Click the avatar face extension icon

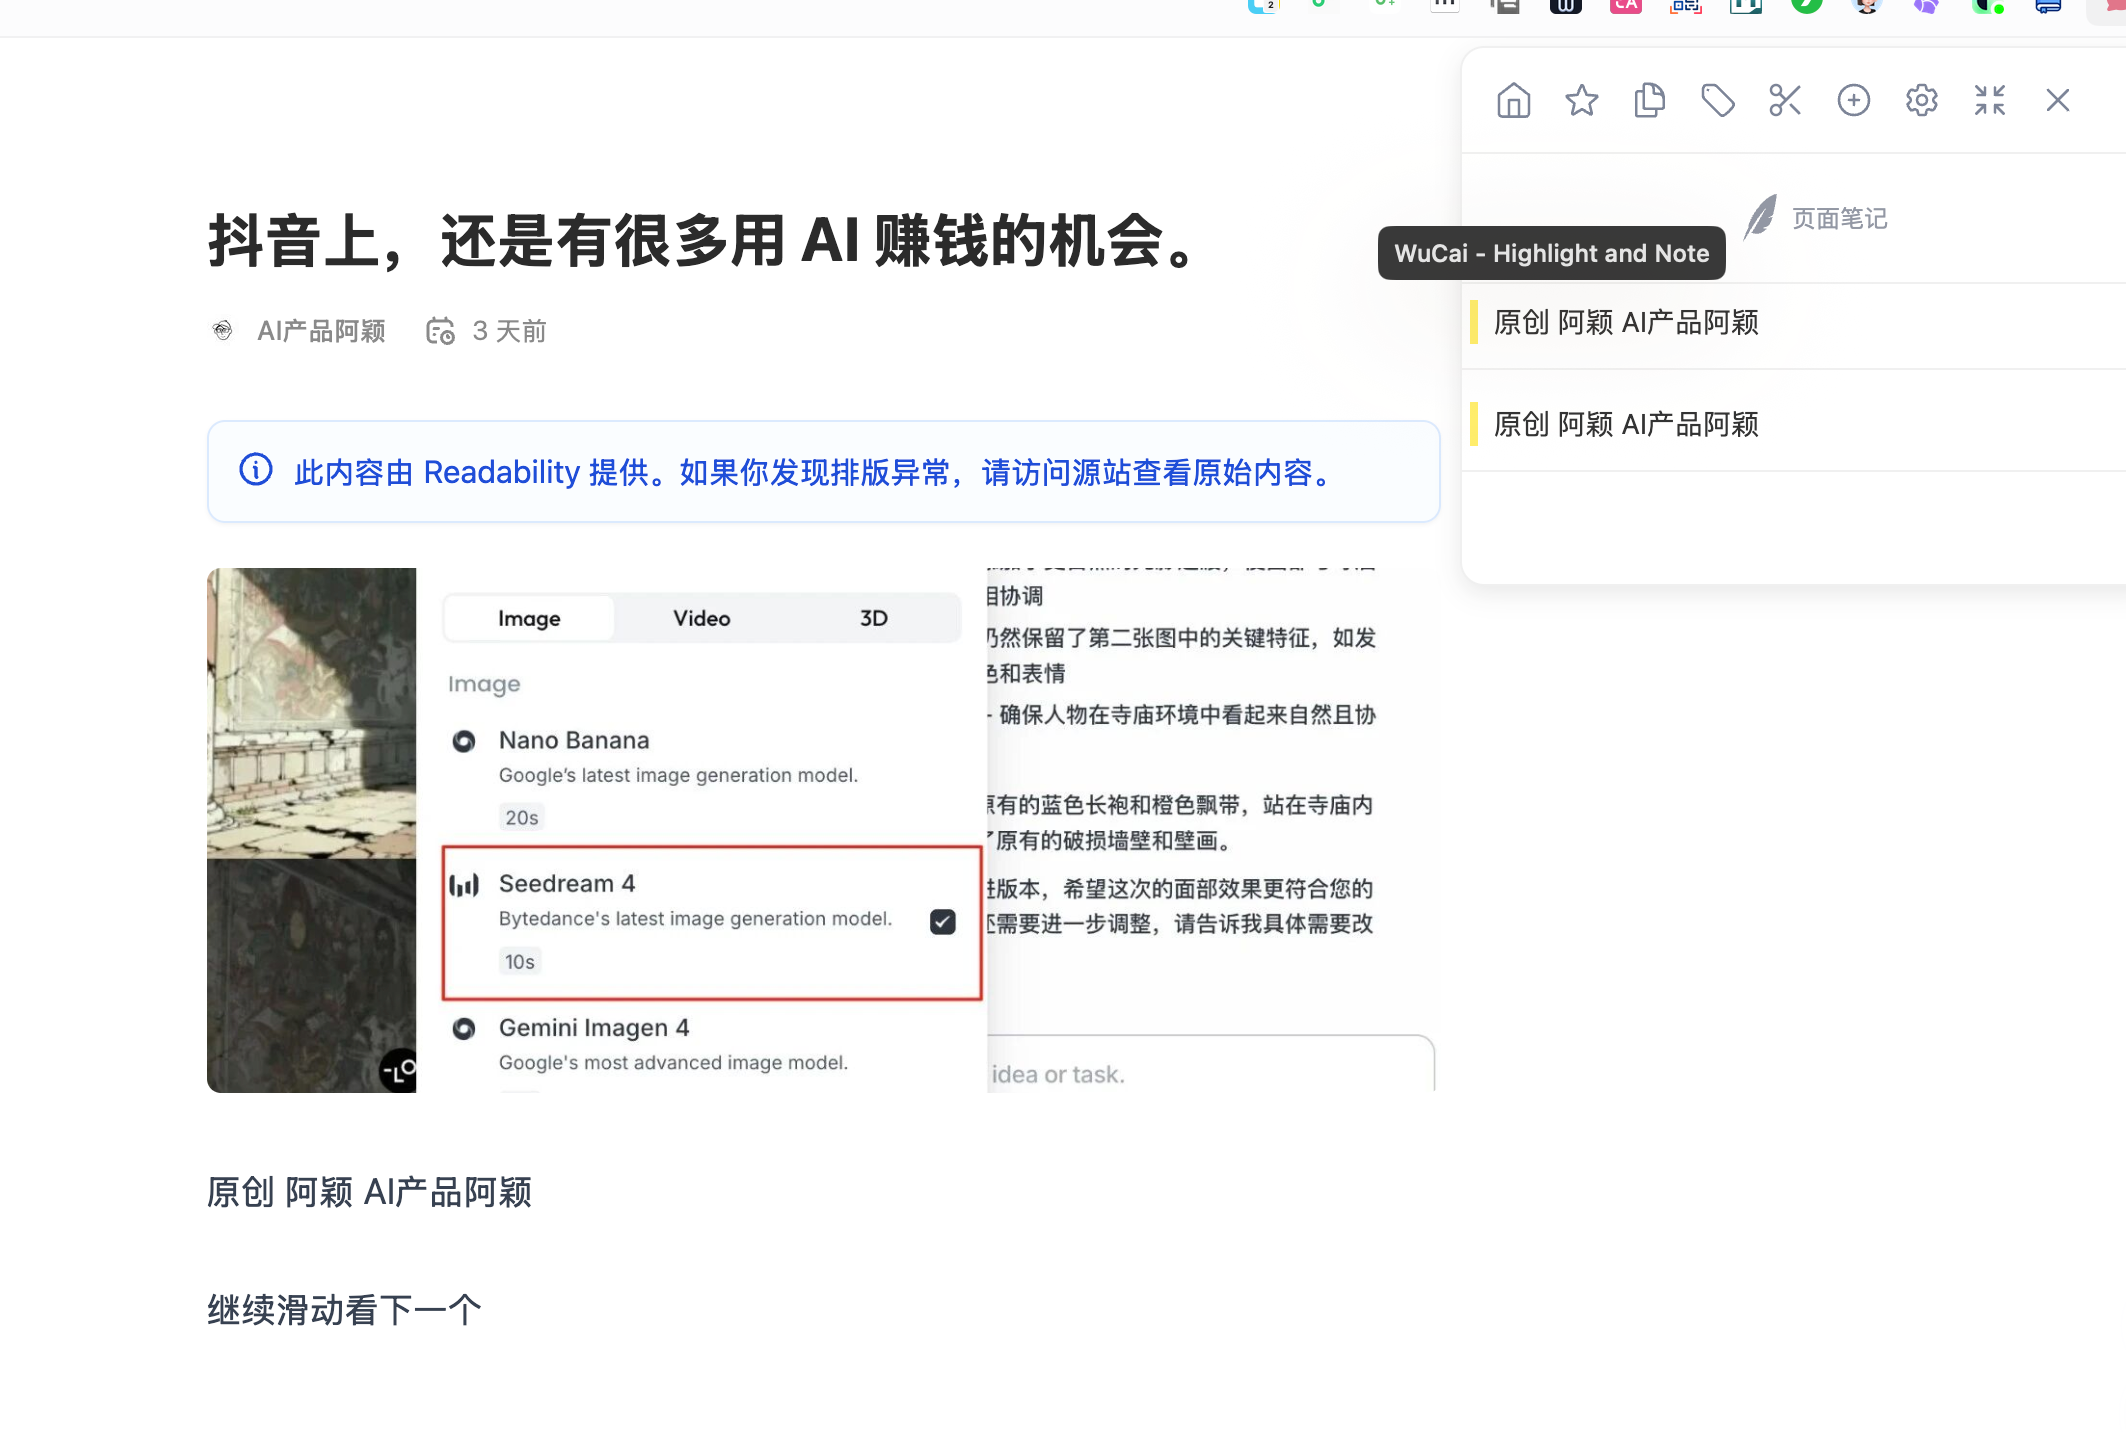click(x=1867, y=5)
